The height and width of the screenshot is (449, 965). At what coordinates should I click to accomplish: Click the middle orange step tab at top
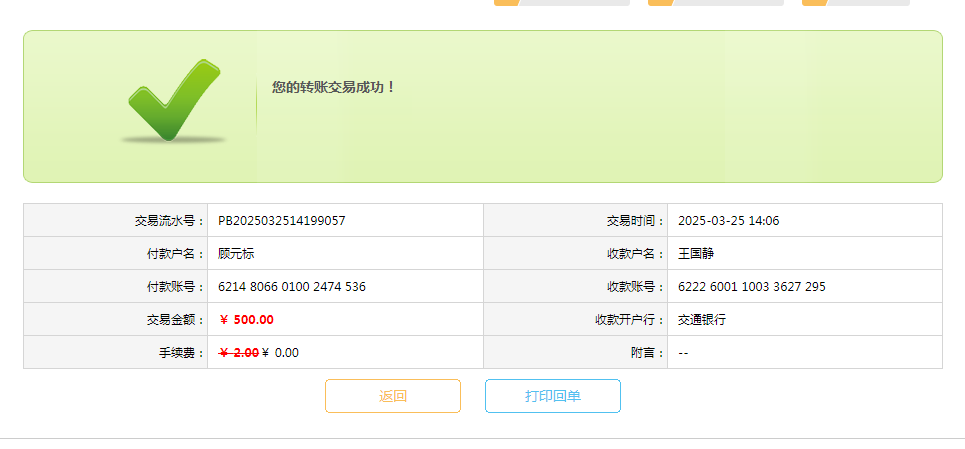coord(716,3)
